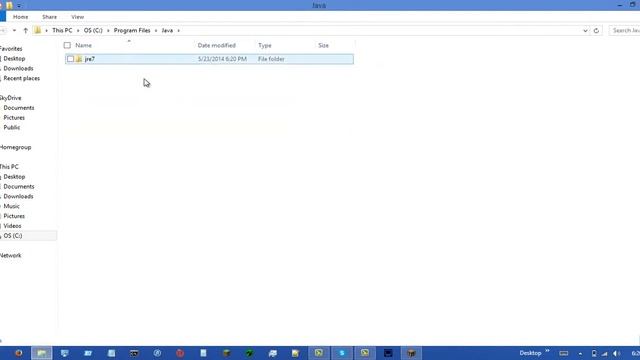Refresh the Java folder view
Screen dimensions: 640x360
[x=596, y=31]
